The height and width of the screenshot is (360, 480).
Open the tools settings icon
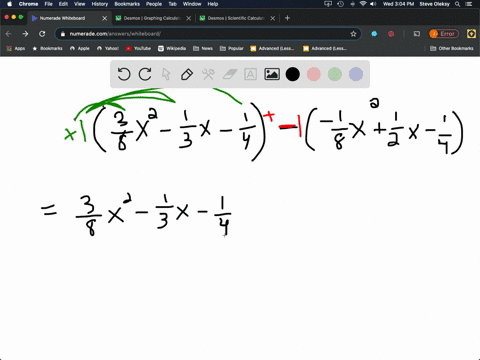pyautogui.click(x=208, y=74)
